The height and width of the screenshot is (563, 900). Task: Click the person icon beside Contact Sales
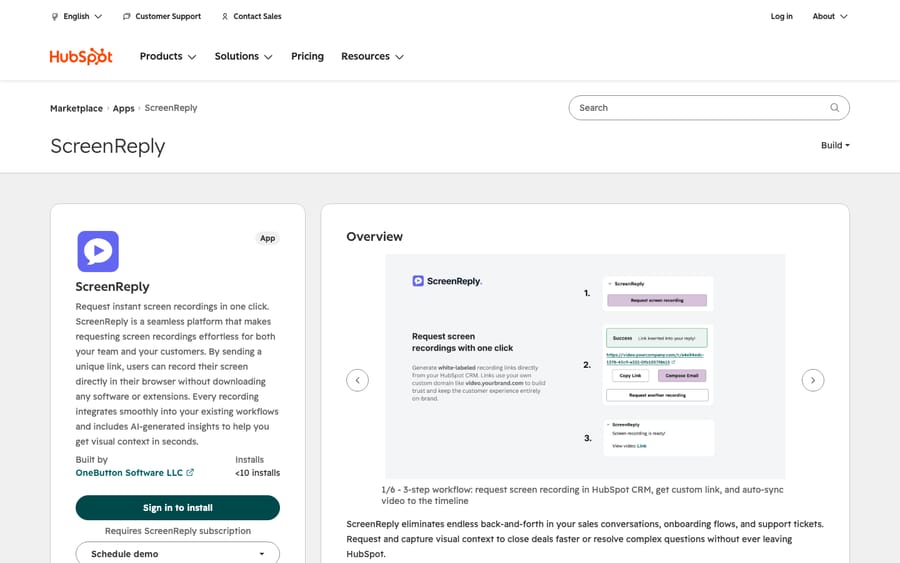[224, 17]
